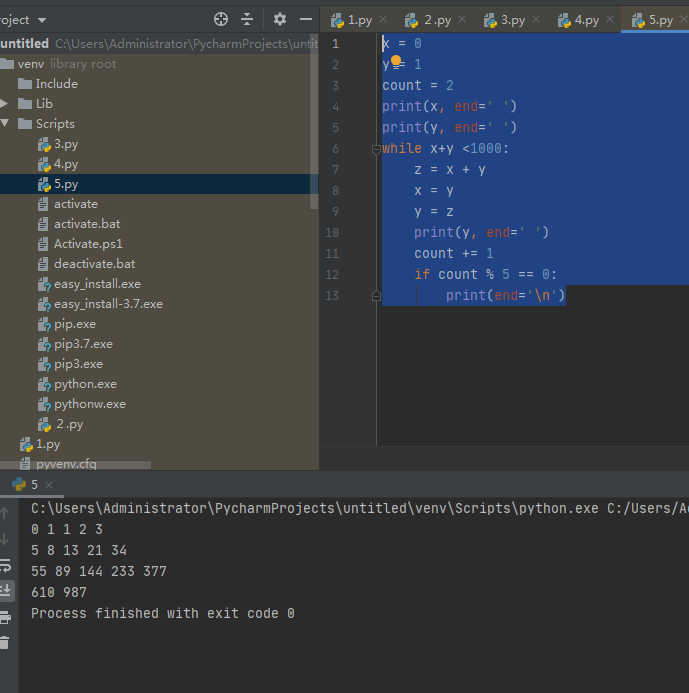This screenshot has width=689, height=693.
Task: Click line number 10 in the gutter
Action: pos(332,232)
